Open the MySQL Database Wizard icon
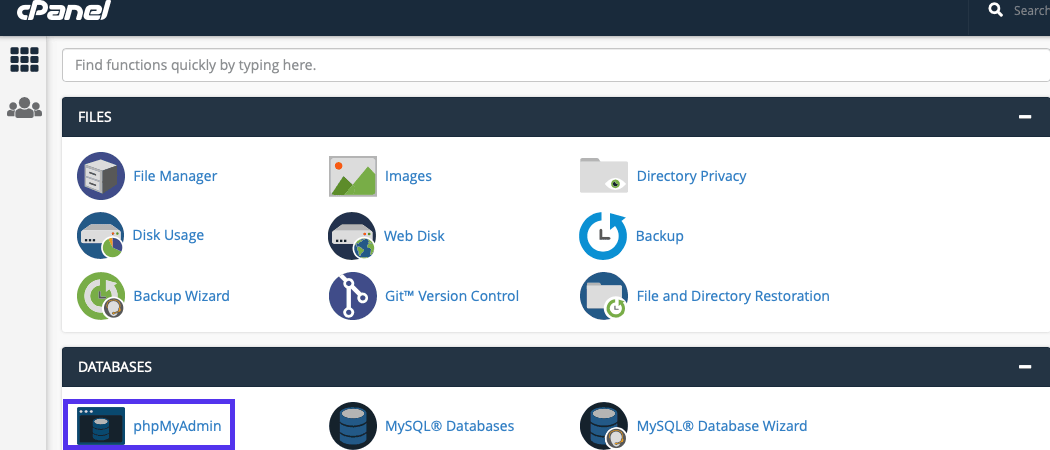 [604, 426]
